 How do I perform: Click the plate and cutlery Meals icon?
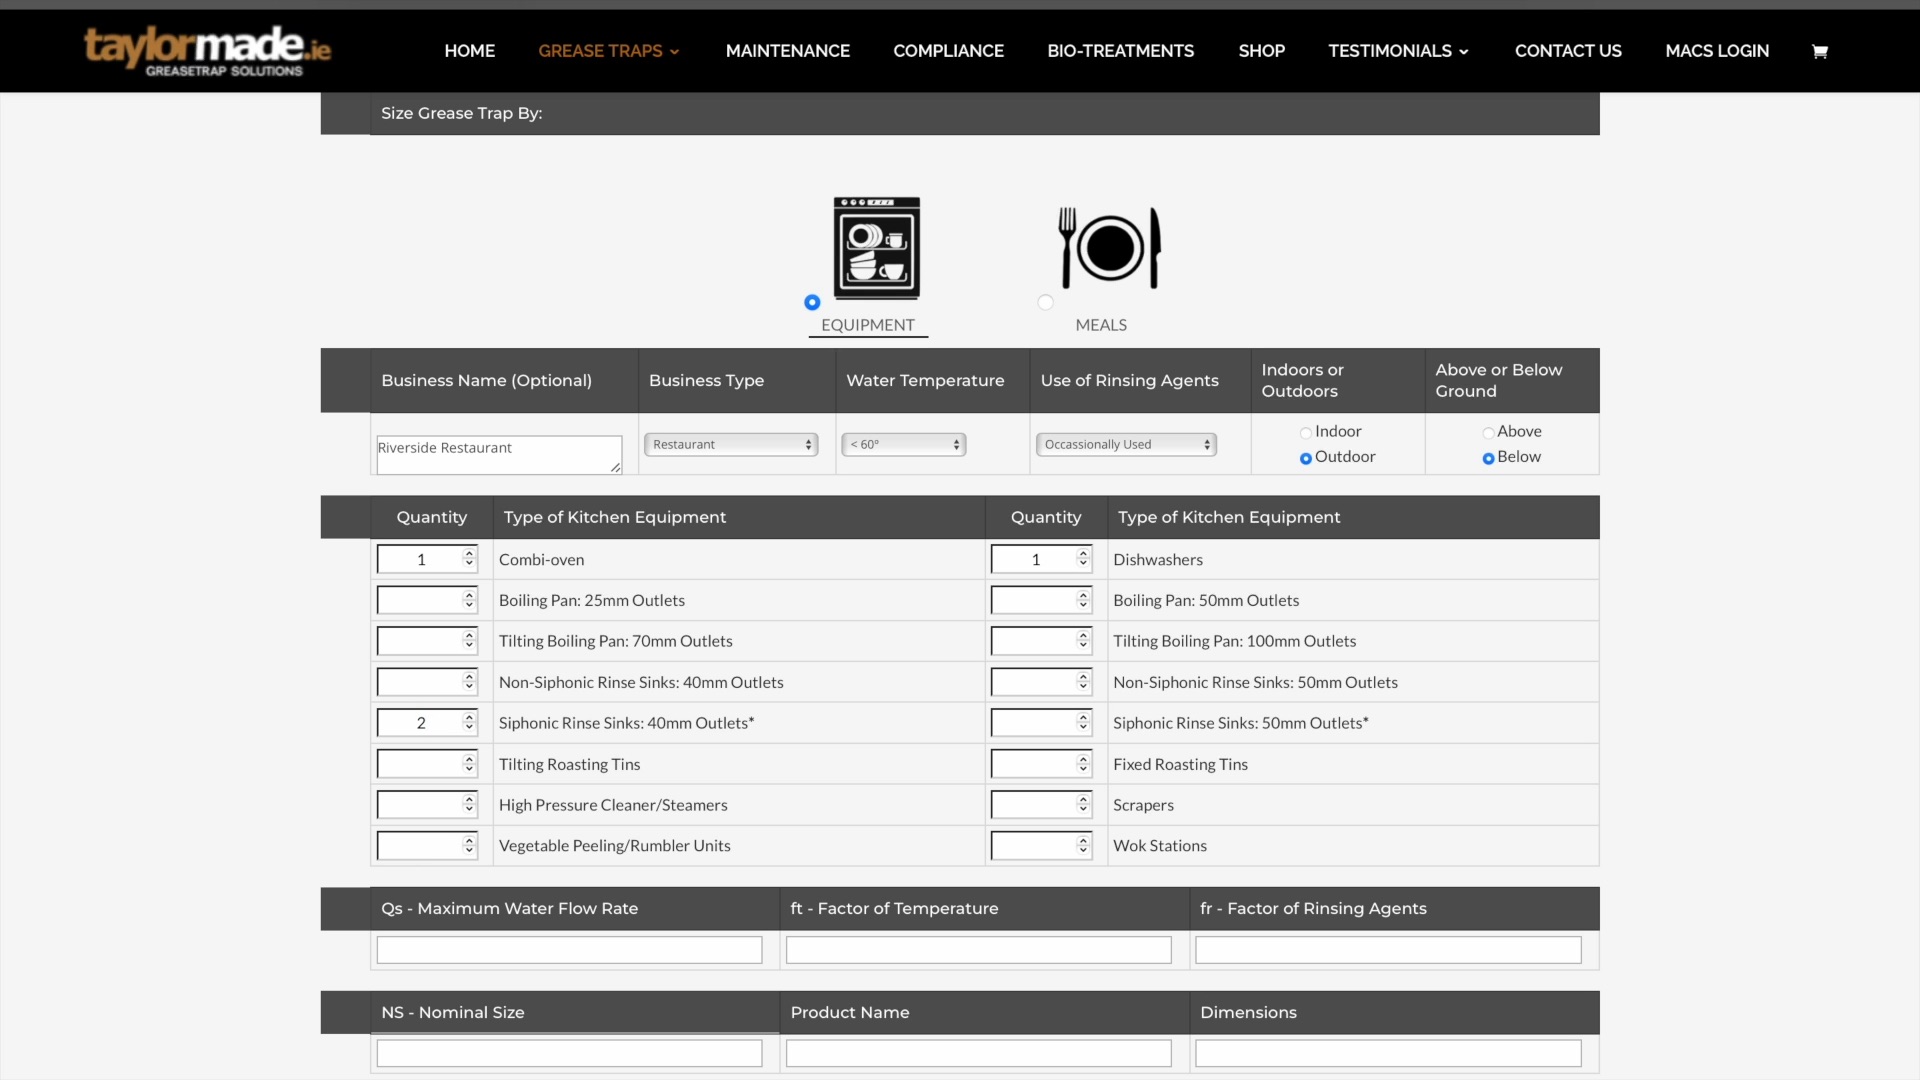pos(1109,248)
